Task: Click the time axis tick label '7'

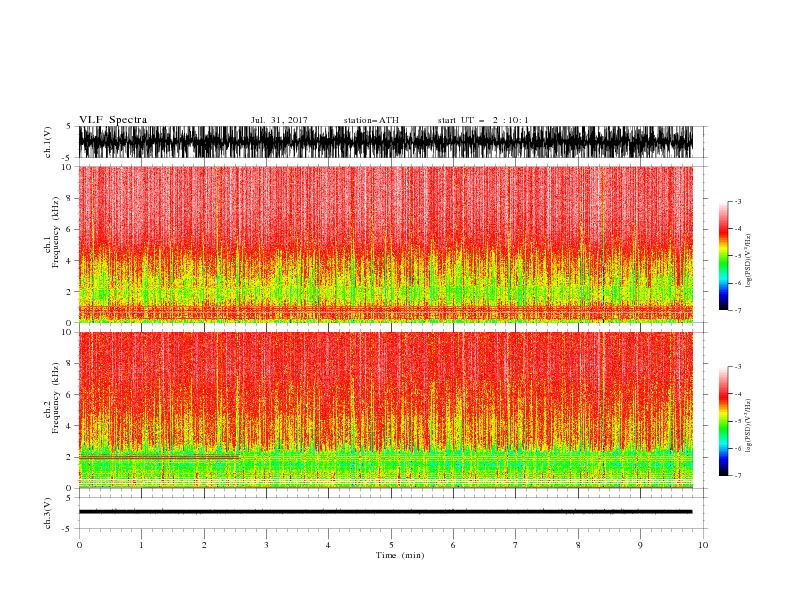Action: [x=516, y=545]
